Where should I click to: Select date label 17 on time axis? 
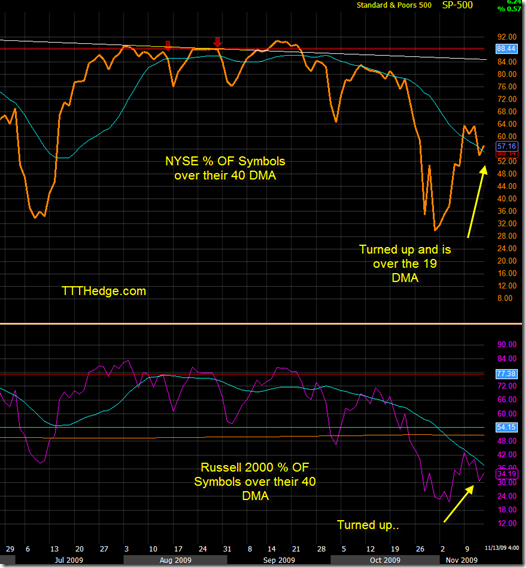178,549
